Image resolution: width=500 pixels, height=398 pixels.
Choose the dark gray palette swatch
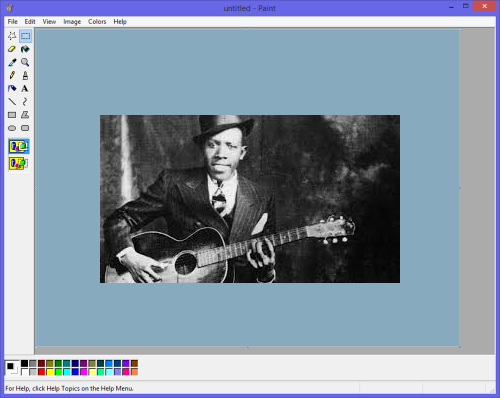point(33,363)
